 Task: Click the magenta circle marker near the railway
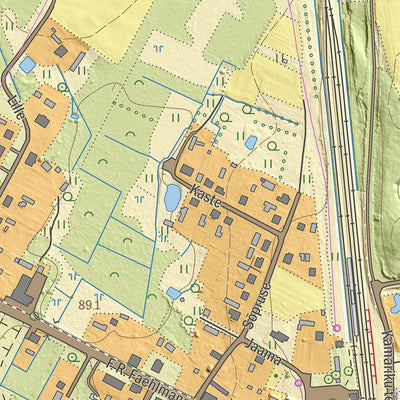[337, 328]
